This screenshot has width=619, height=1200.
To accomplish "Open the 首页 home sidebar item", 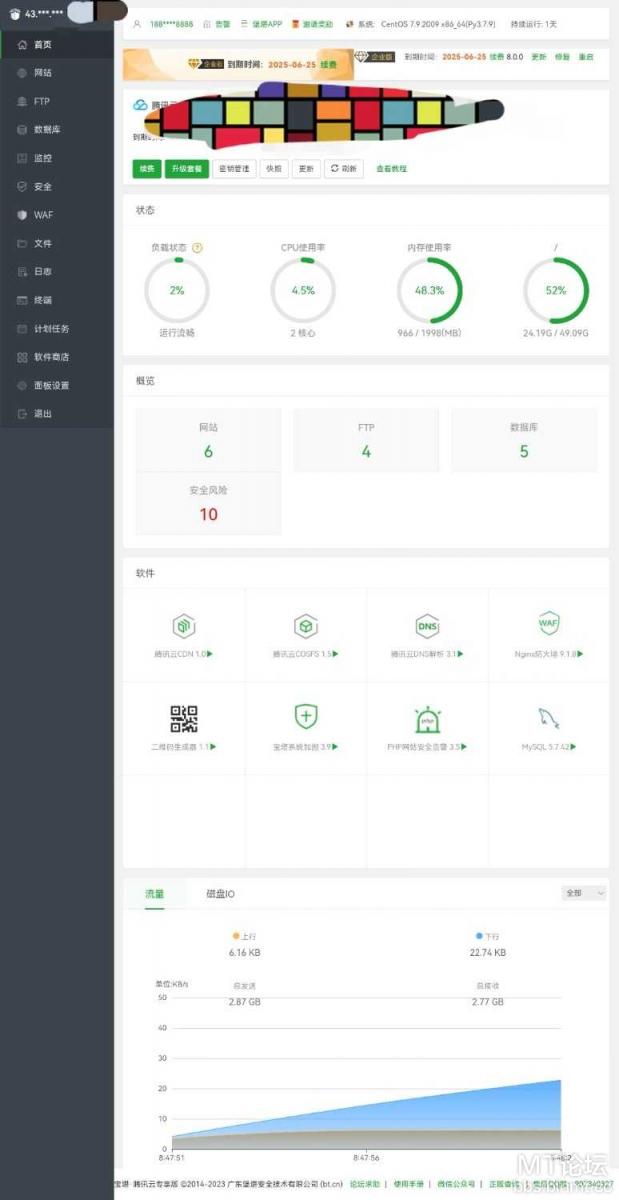I will 57,44.
